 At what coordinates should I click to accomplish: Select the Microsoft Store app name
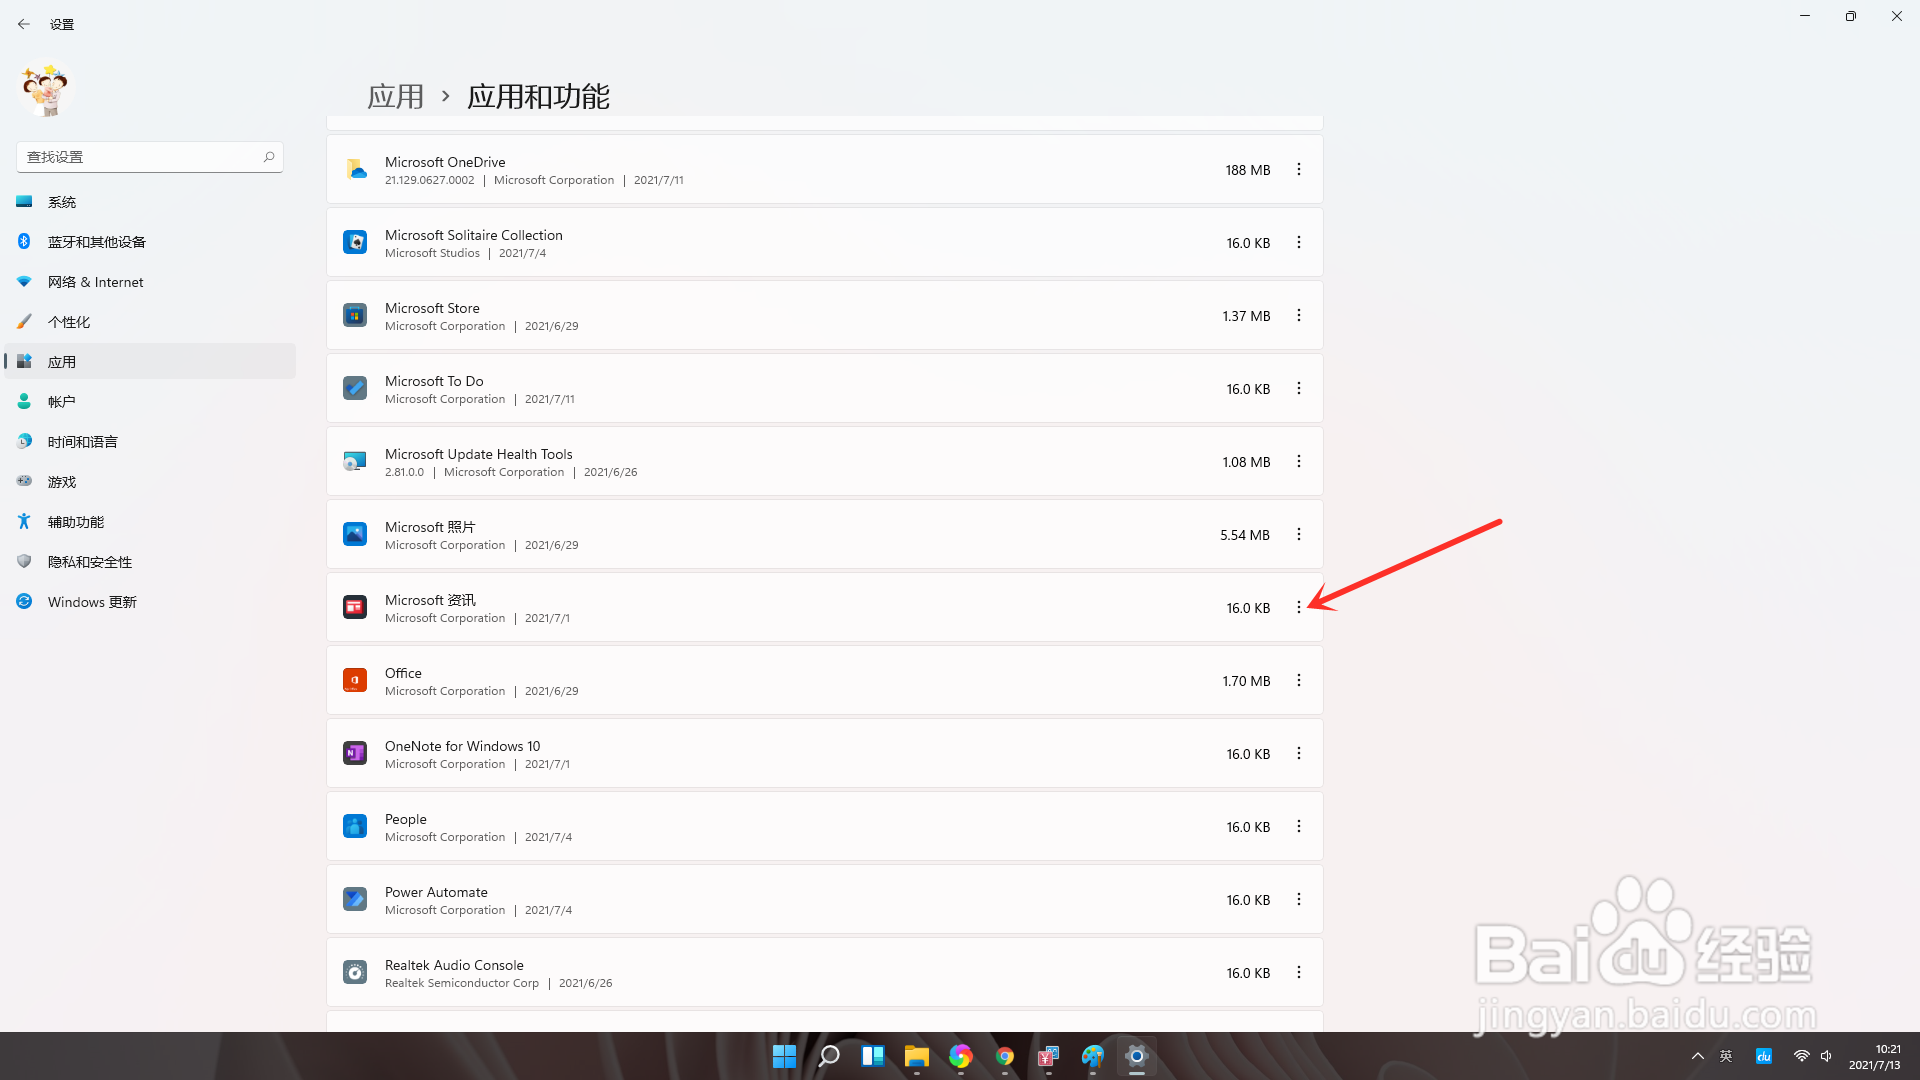(x=432, y=308)
